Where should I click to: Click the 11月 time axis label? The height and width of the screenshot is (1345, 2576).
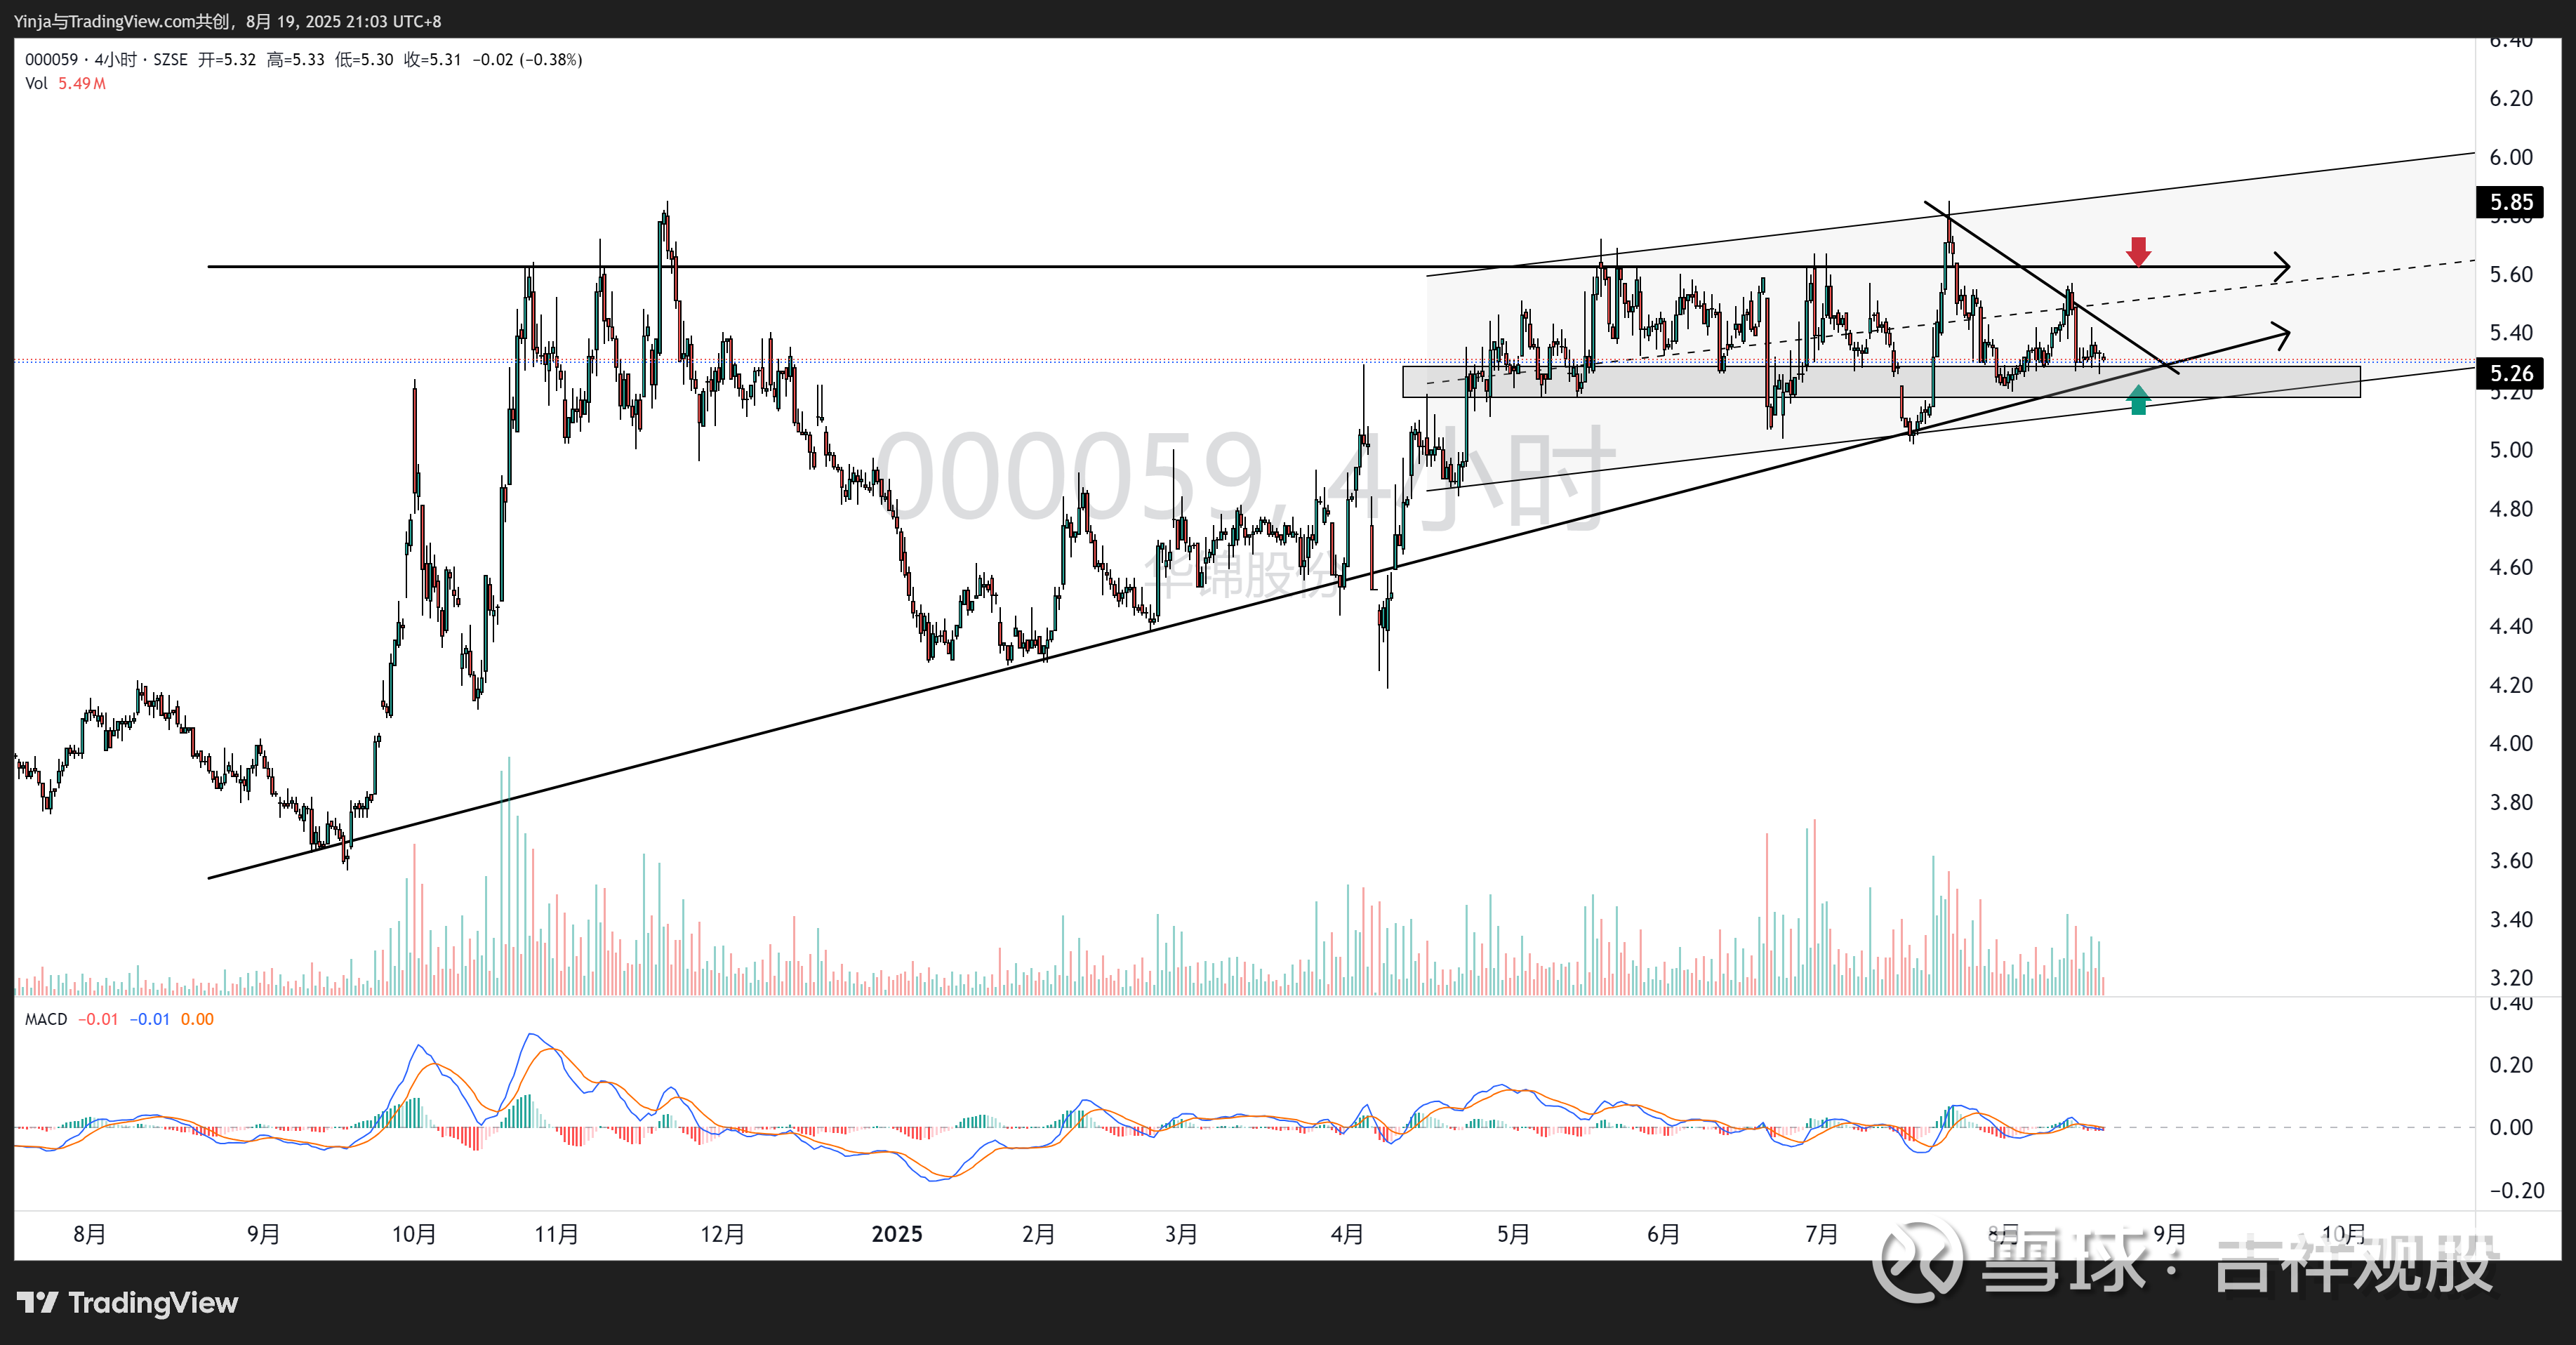(x=556, y=1234)
